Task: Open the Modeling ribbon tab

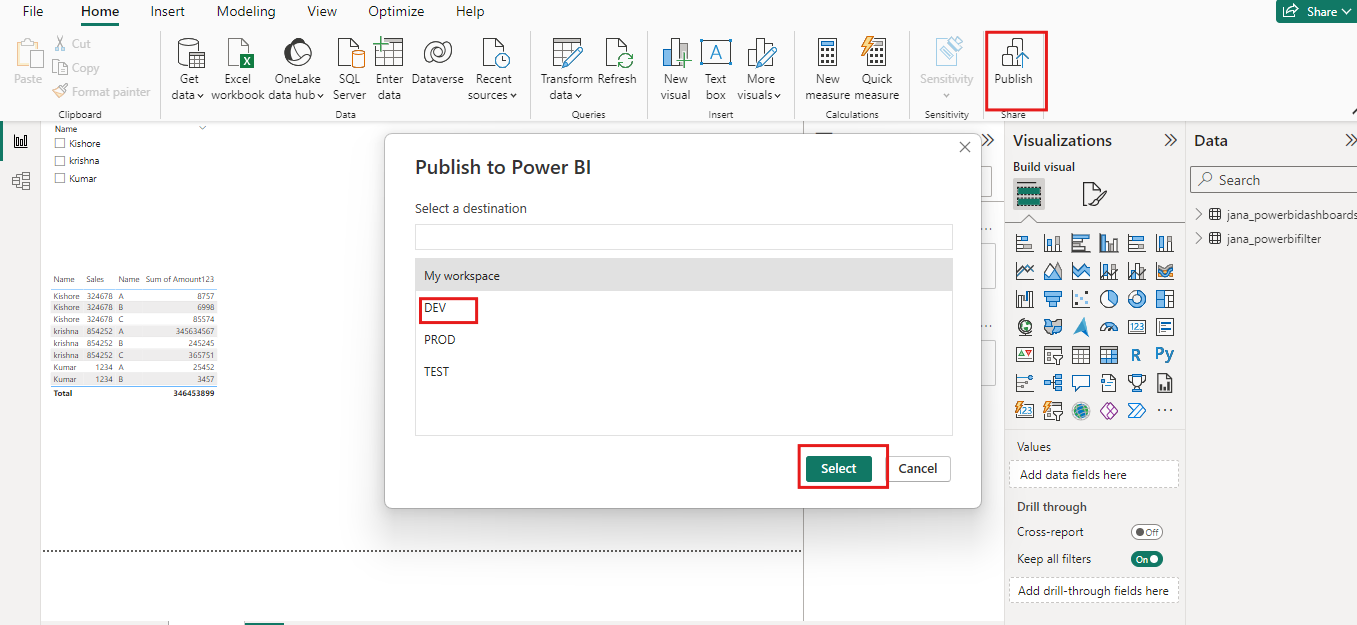Action: pos(246,12)
